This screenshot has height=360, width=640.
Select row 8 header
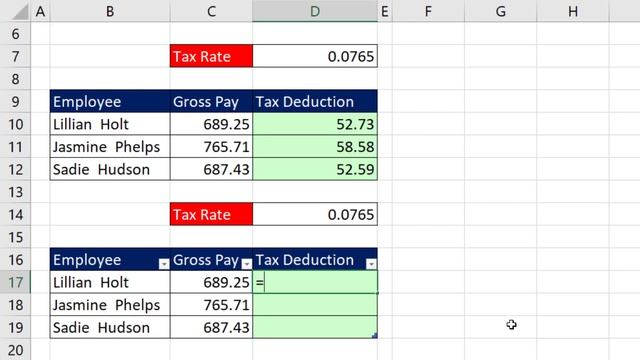pos(15,79)
